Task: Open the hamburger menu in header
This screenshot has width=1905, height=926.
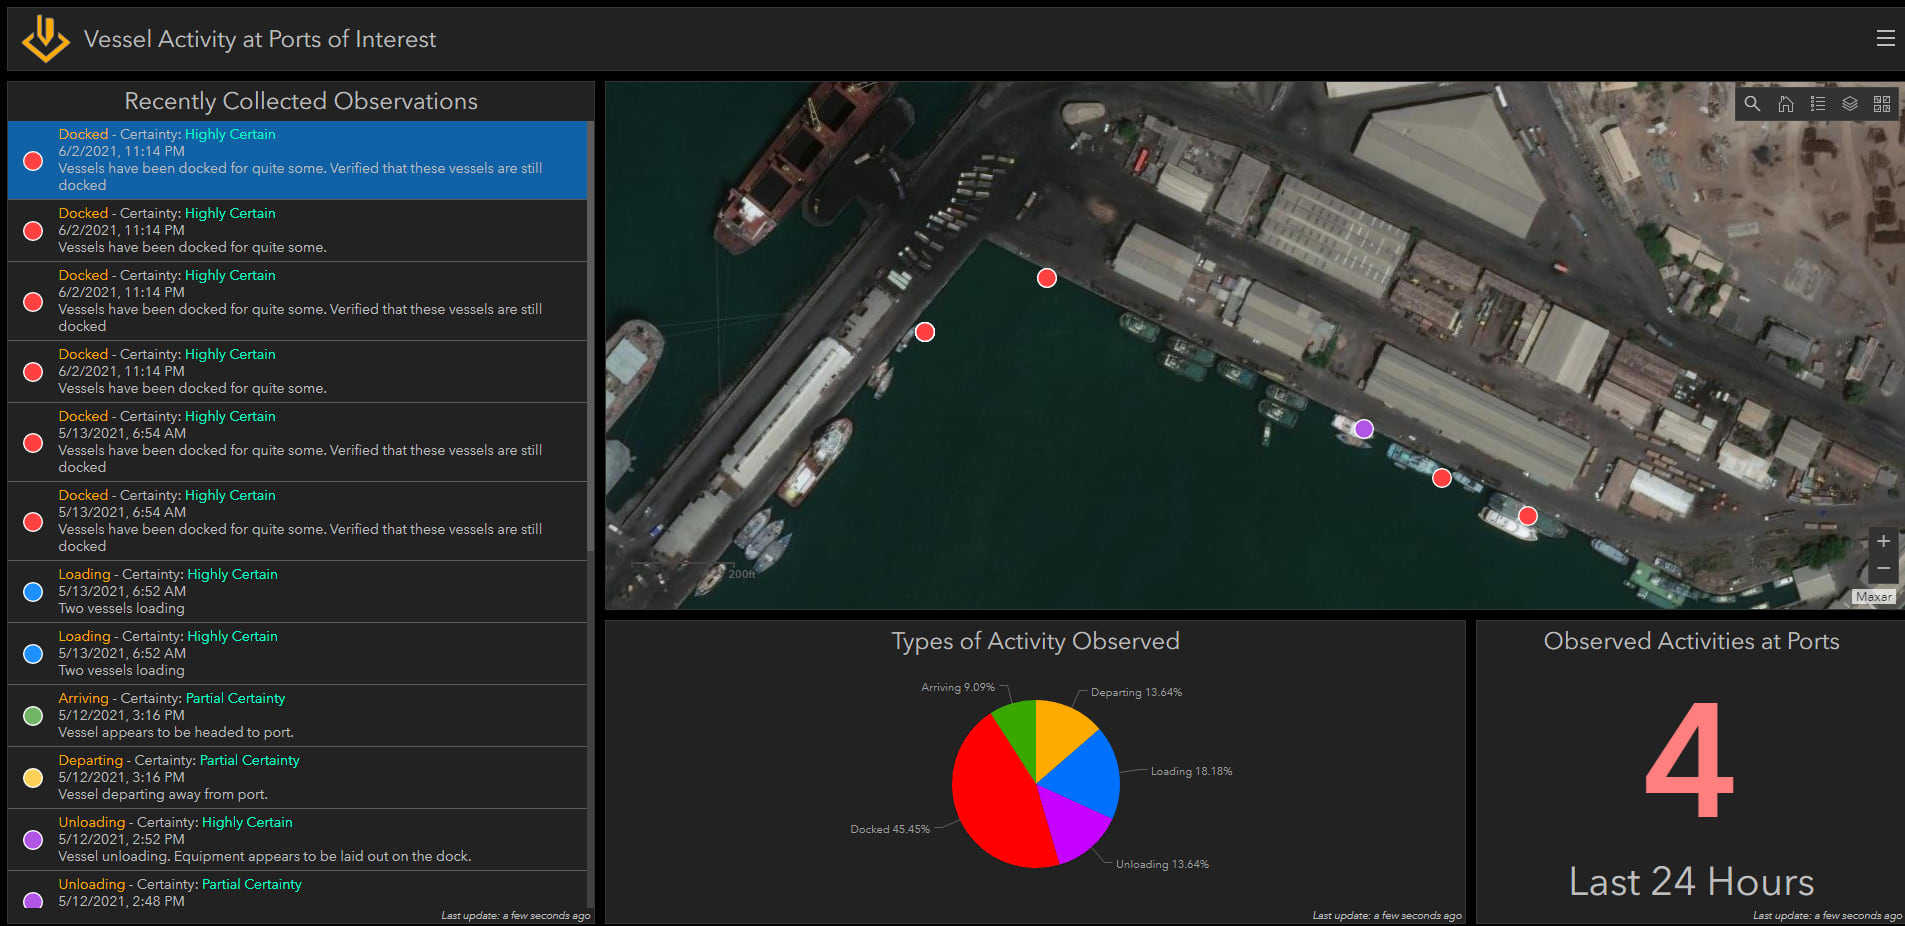Action: pos(1885,38)
